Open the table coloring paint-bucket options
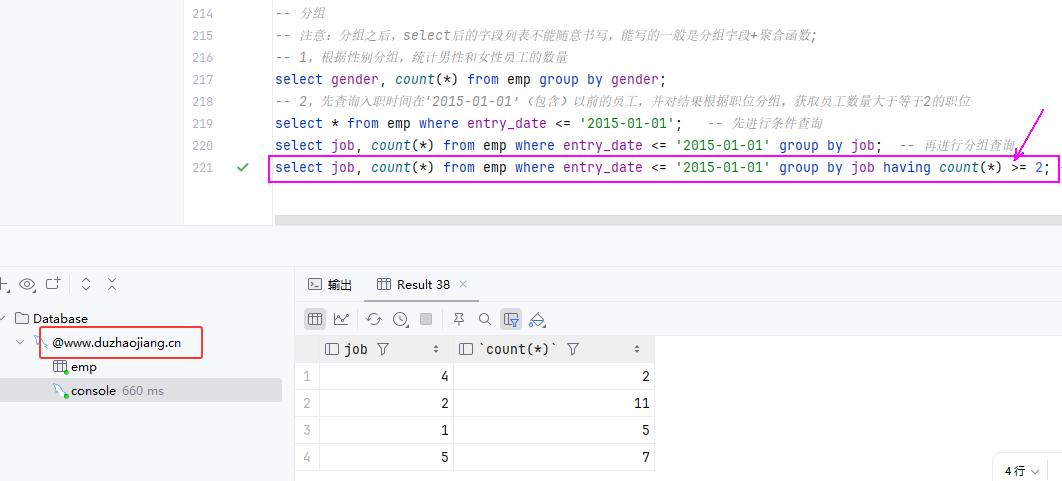This screenshot has height=481, width=1062. click(x=537, y=319)
